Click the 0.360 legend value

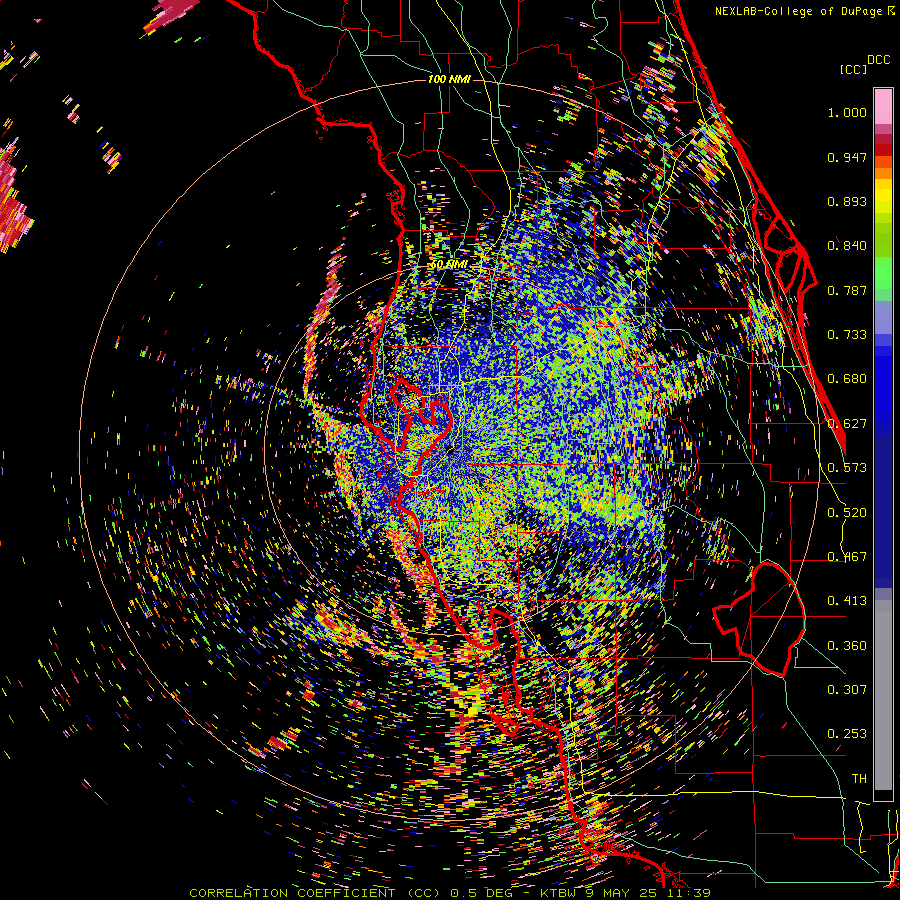[x=847, y=646]
